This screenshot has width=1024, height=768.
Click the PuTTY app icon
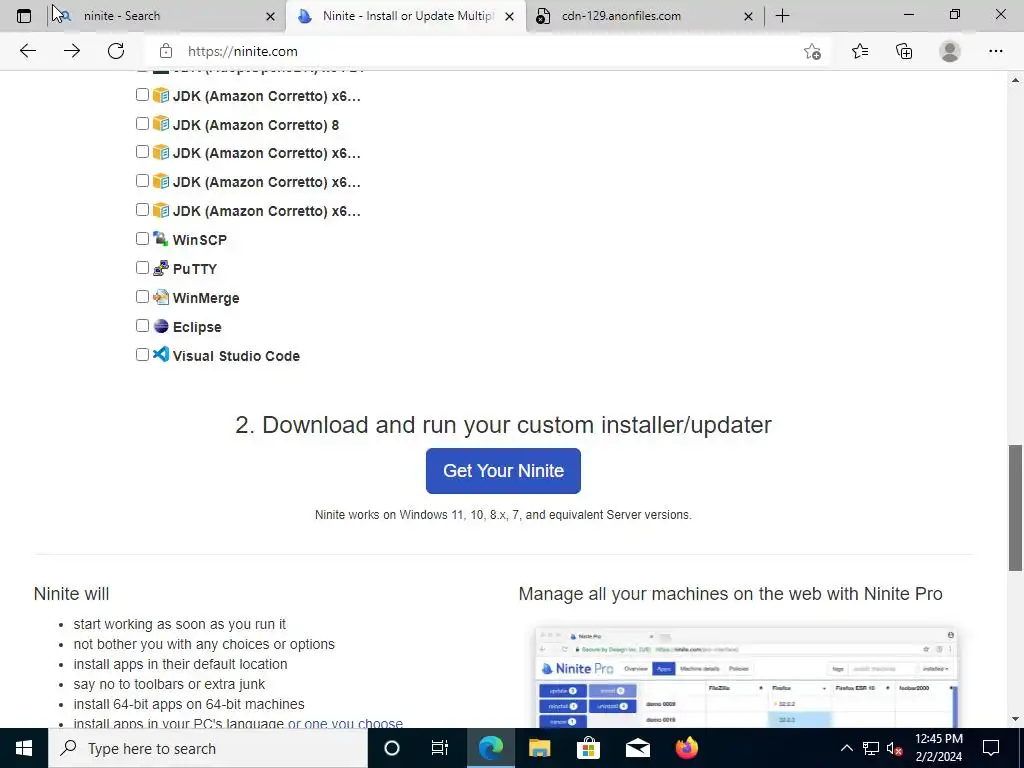click(161, 268)
